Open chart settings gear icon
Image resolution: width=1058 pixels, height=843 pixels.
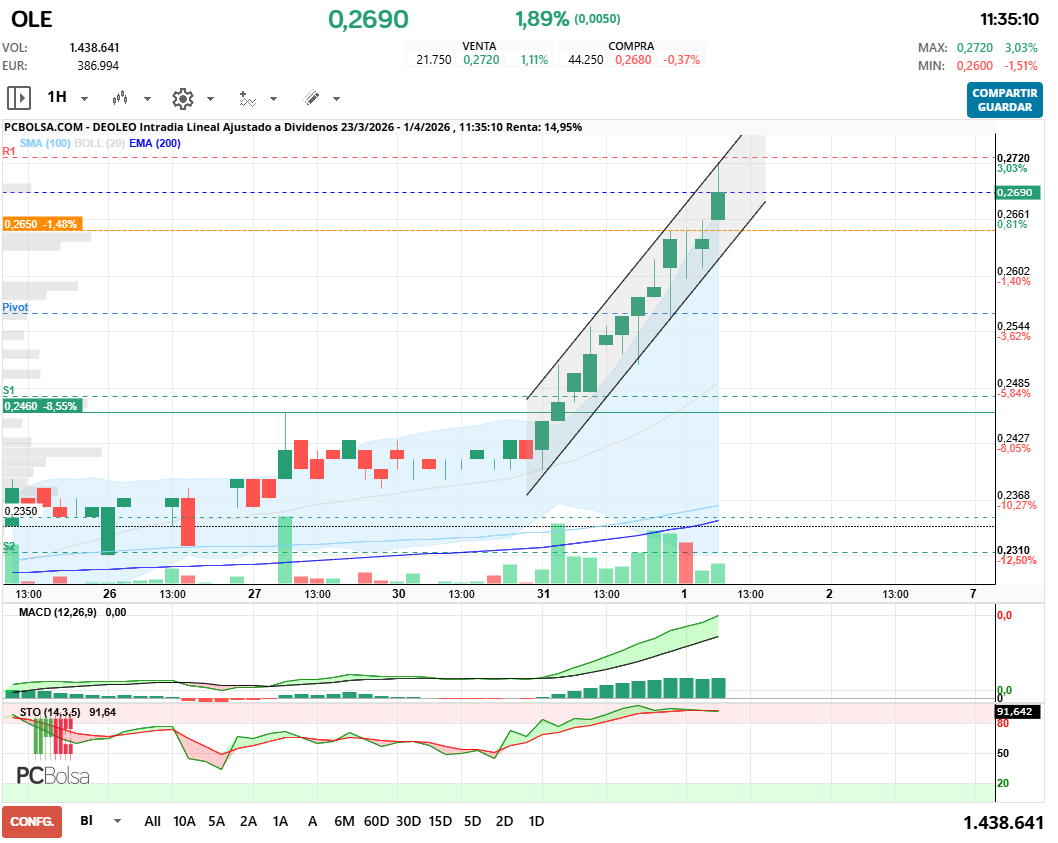tap(182, 98)
